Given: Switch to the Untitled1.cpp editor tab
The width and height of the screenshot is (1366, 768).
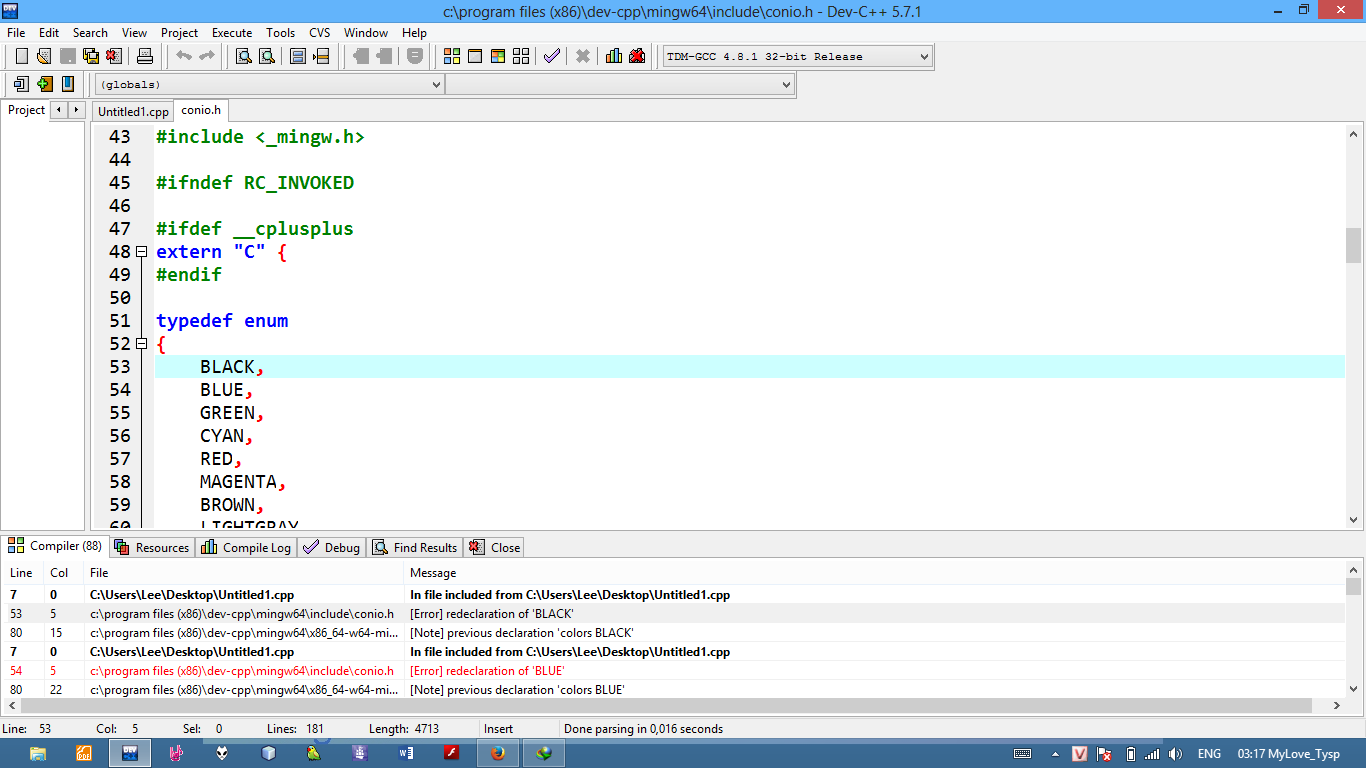Looking at the screenshot, I should pyautogui.click(x=133, y=112).
